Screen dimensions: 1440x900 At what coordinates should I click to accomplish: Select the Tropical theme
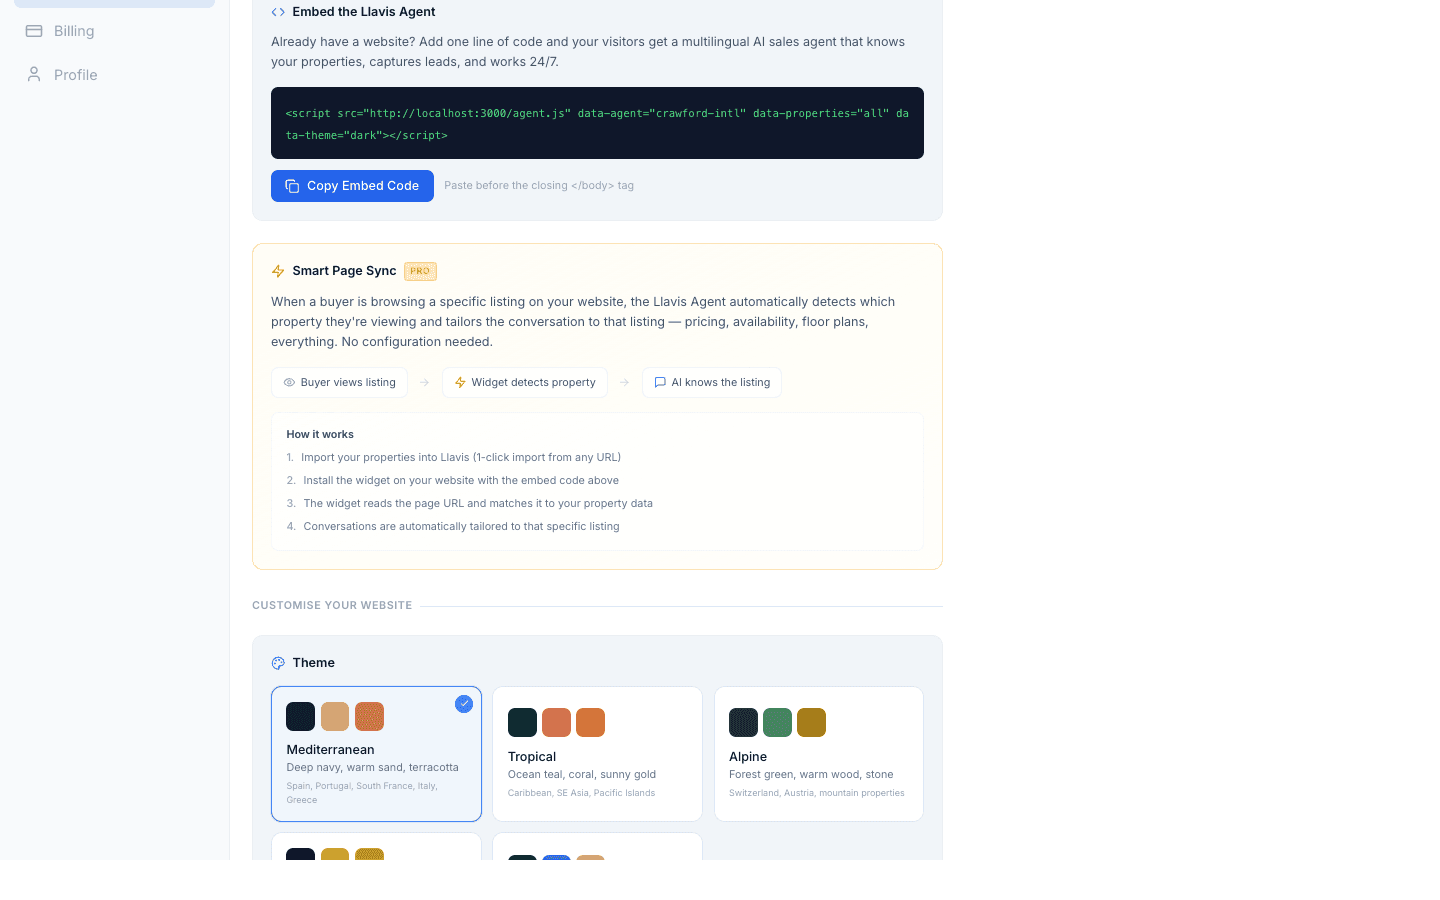[597, 753]
